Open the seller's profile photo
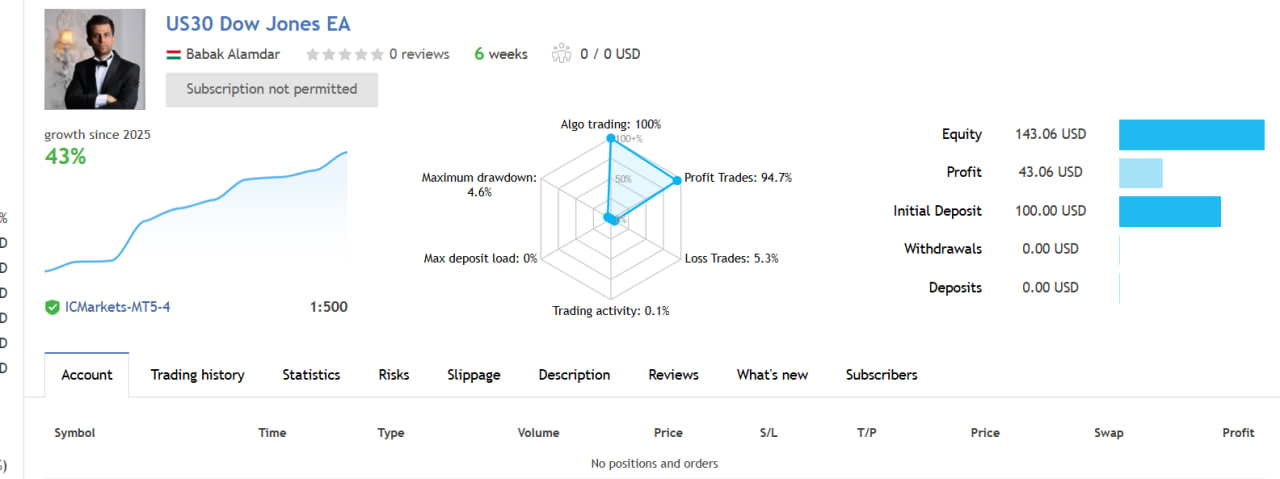The height and width of the screenshot is (479, 1280). pos(95,59)
